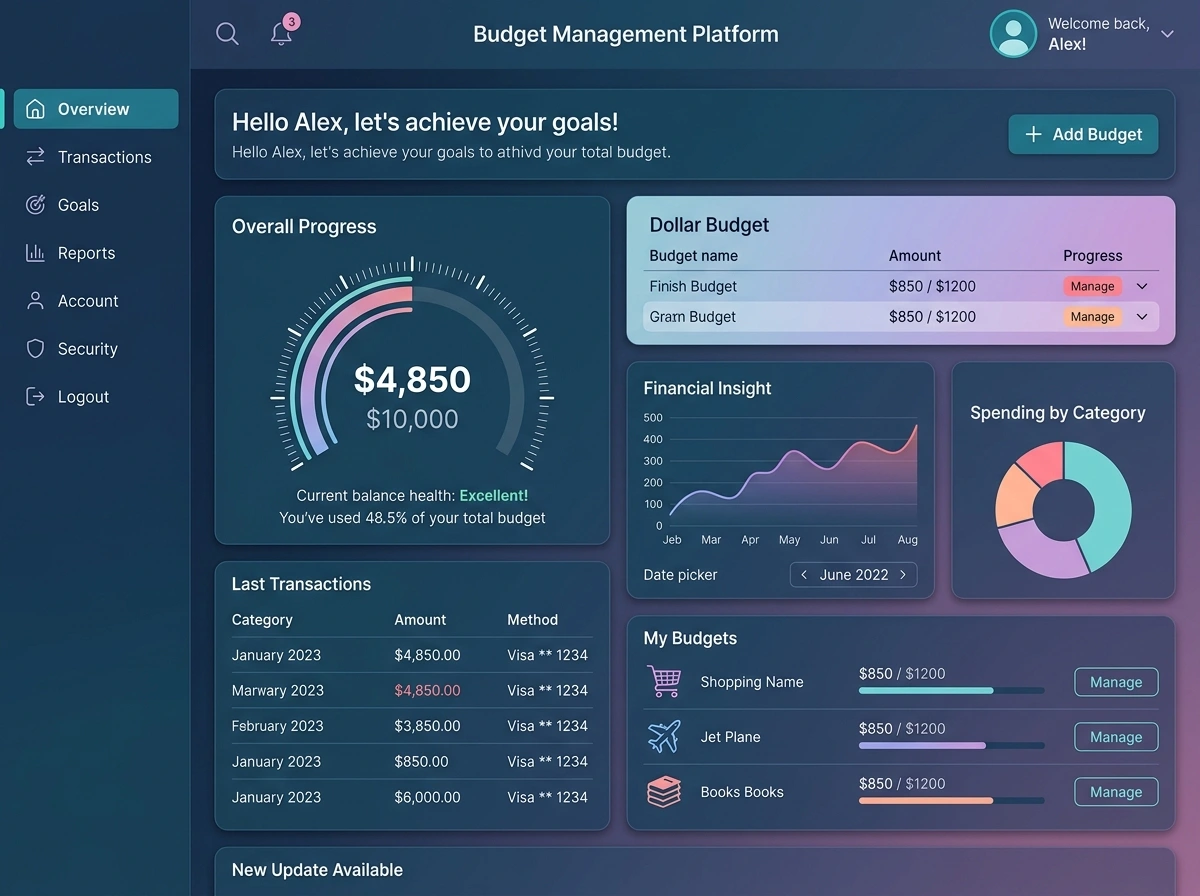Expand the Grarn Budget row chevron

[1142, 317]
